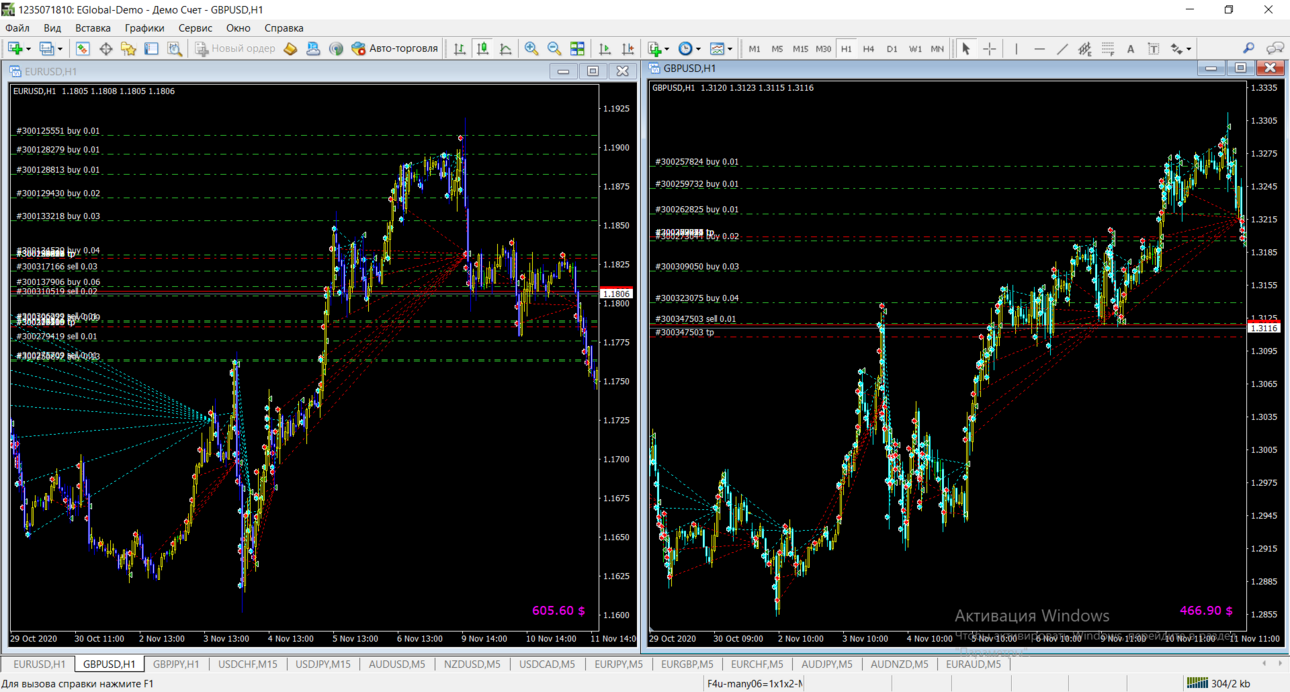
Task: Select the vertical line tool
Action: (1016, 48)
